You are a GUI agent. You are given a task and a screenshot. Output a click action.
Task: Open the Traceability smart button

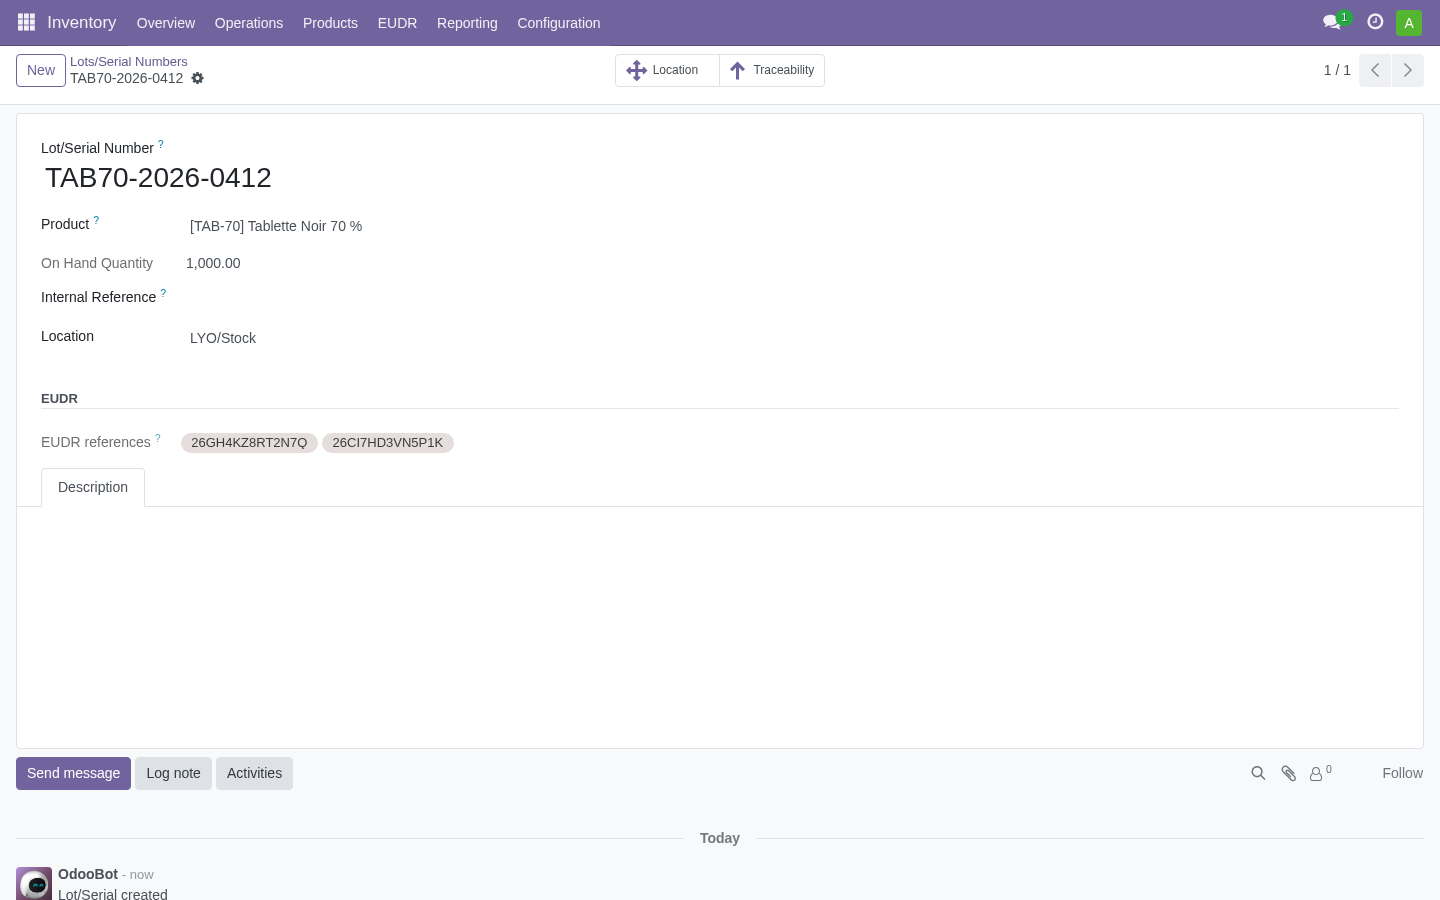click(772, 70)
